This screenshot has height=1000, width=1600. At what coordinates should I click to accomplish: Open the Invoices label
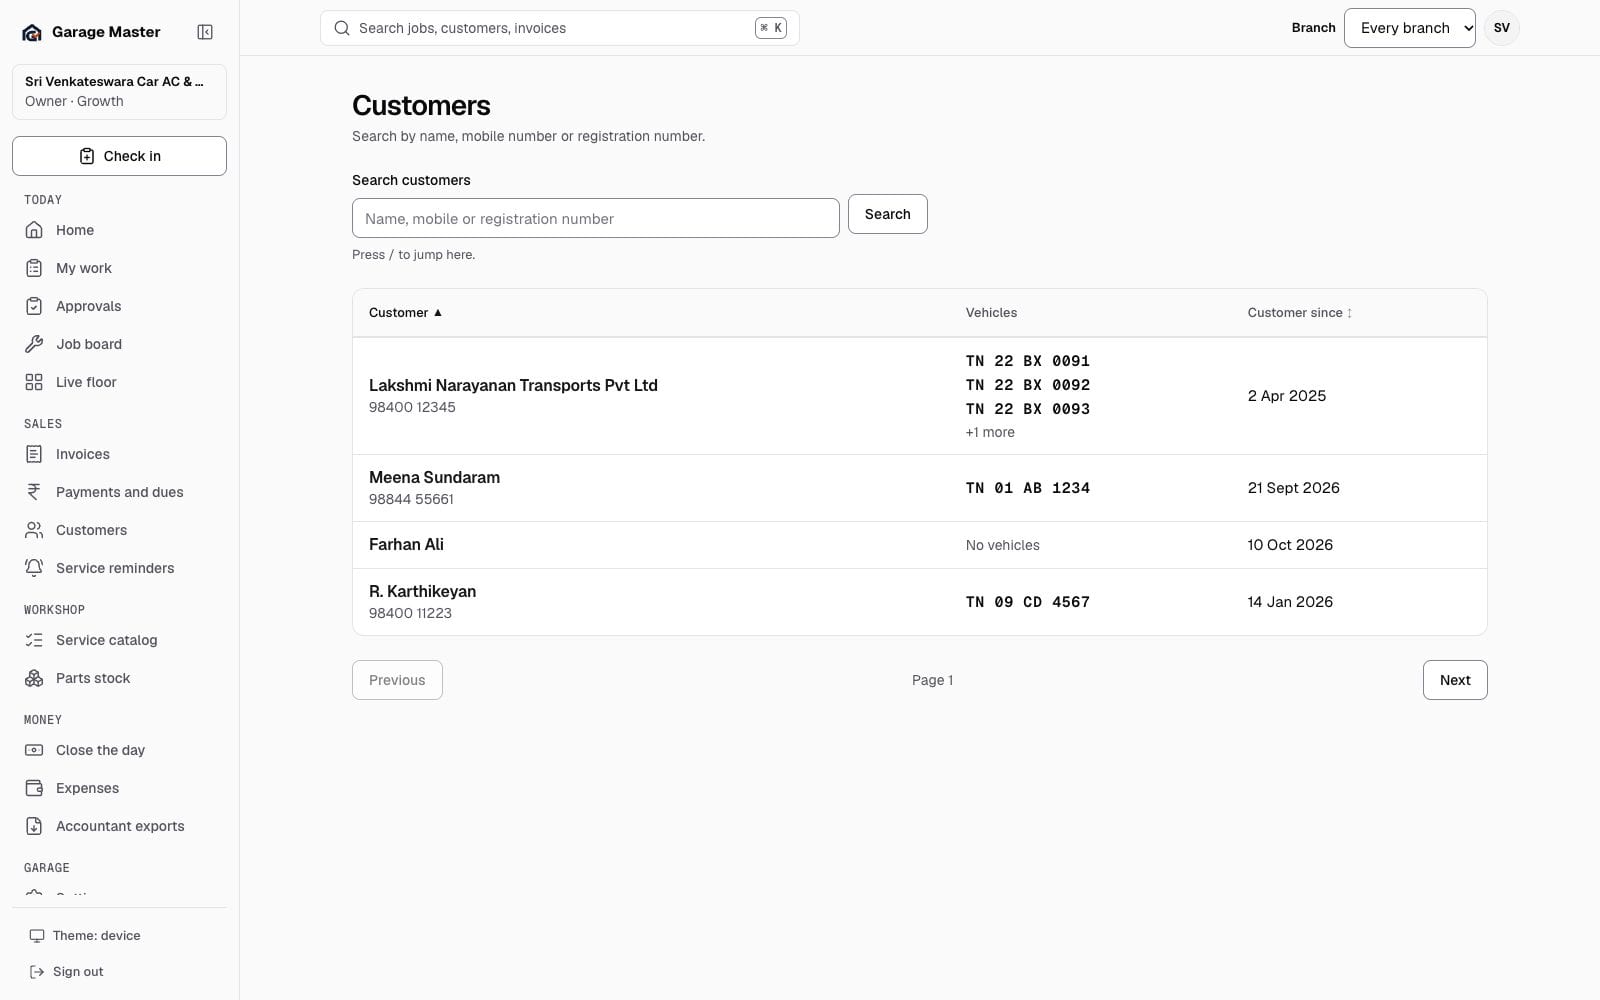[83, 454]
